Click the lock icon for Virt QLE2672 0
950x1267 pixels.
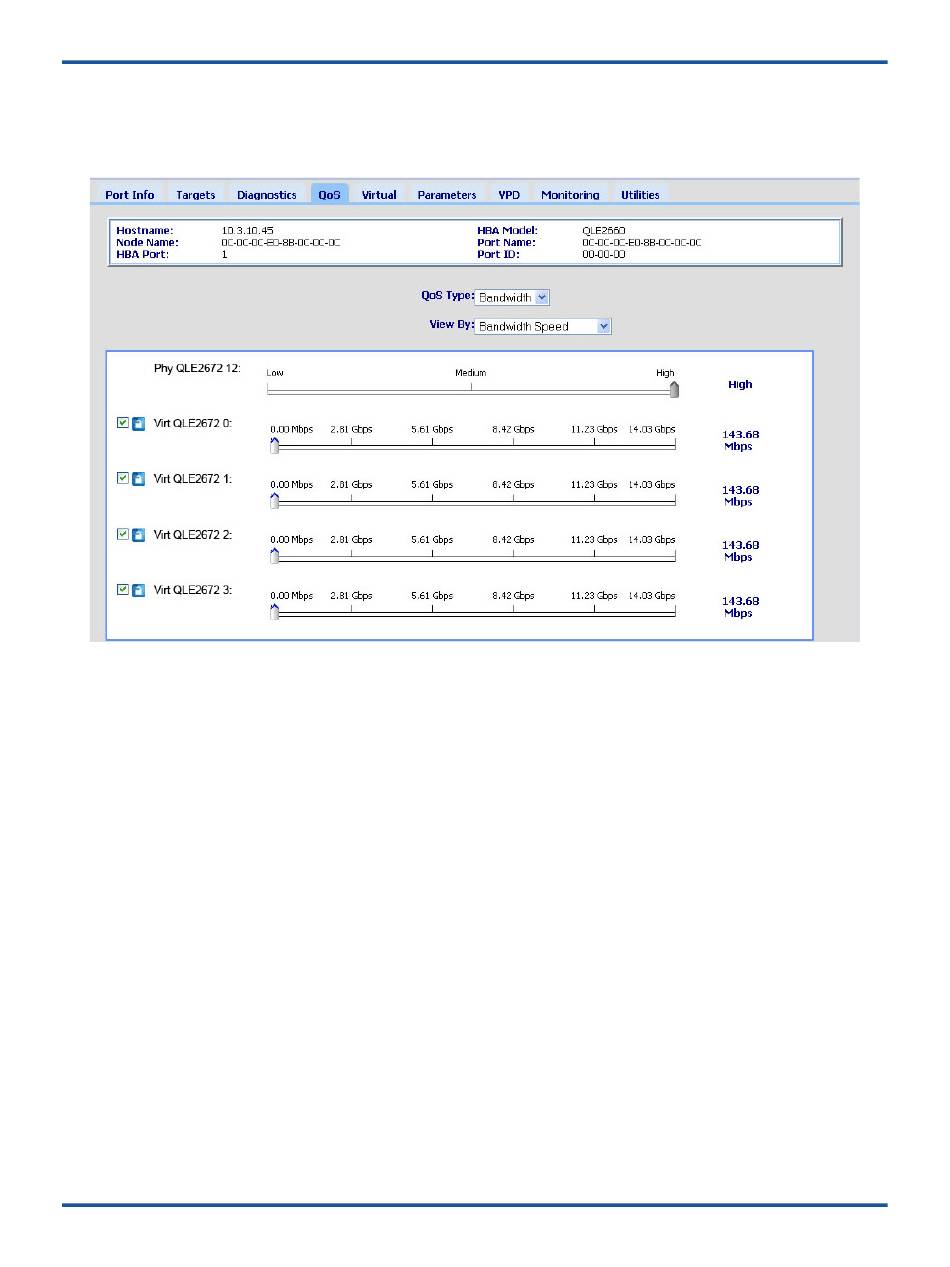point(139,424)
